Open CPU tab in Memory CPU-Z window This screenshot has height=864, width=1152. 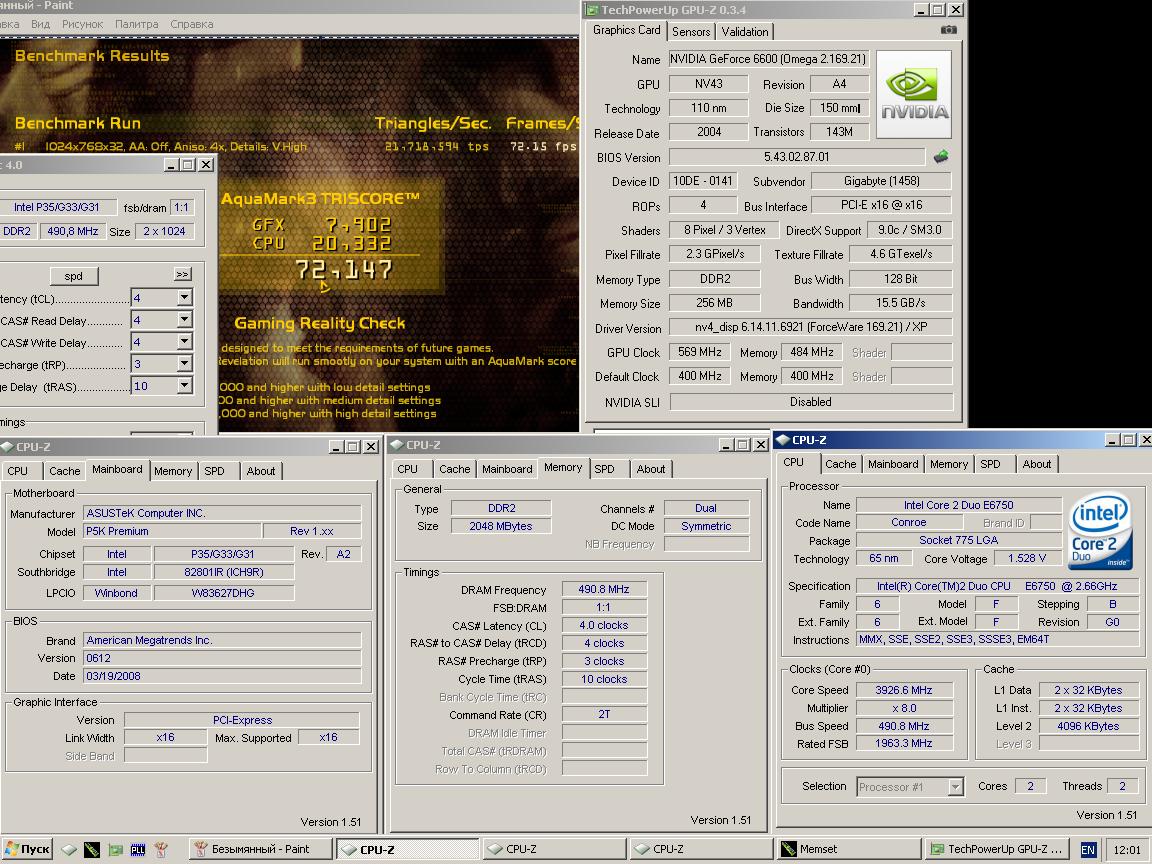pos(408,469)
